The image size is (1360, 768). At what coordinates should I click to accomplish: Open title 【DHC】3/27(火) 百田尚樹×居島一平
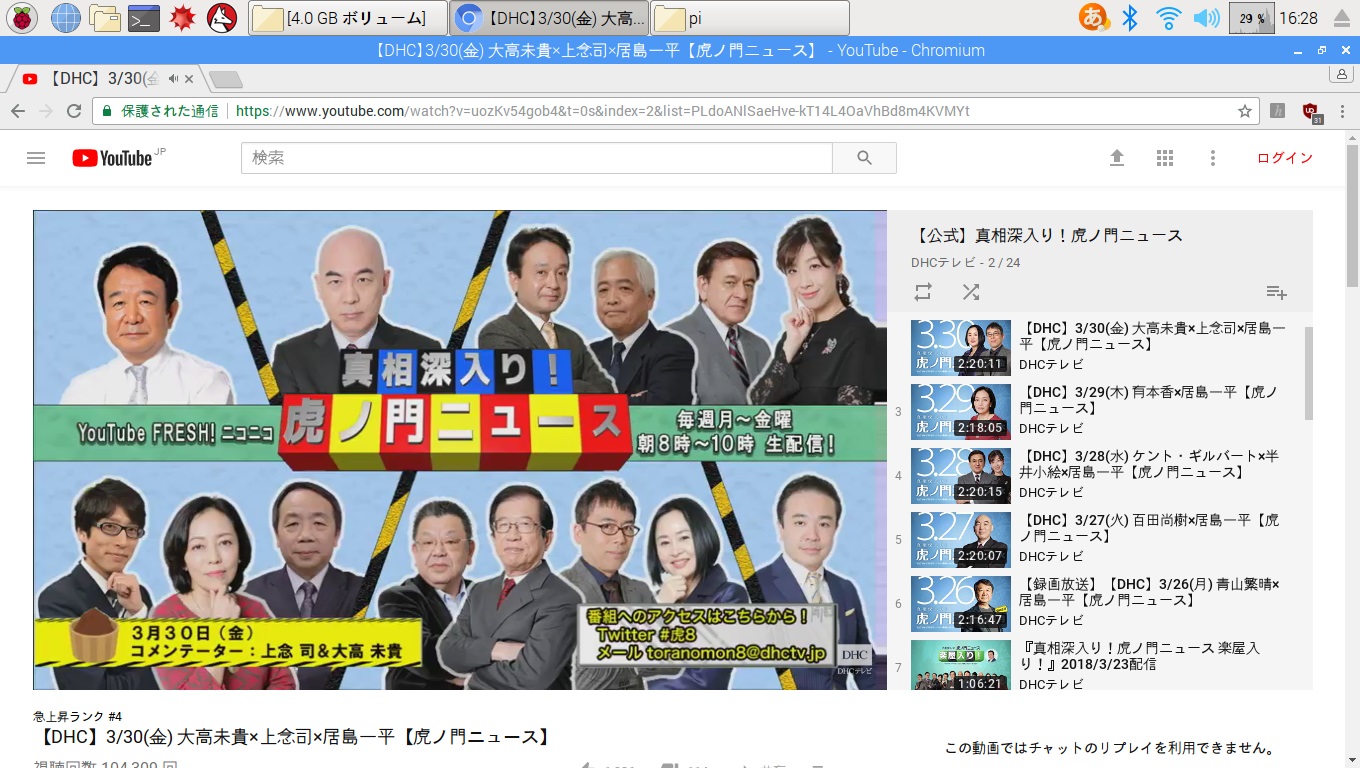pos(1149,528)
